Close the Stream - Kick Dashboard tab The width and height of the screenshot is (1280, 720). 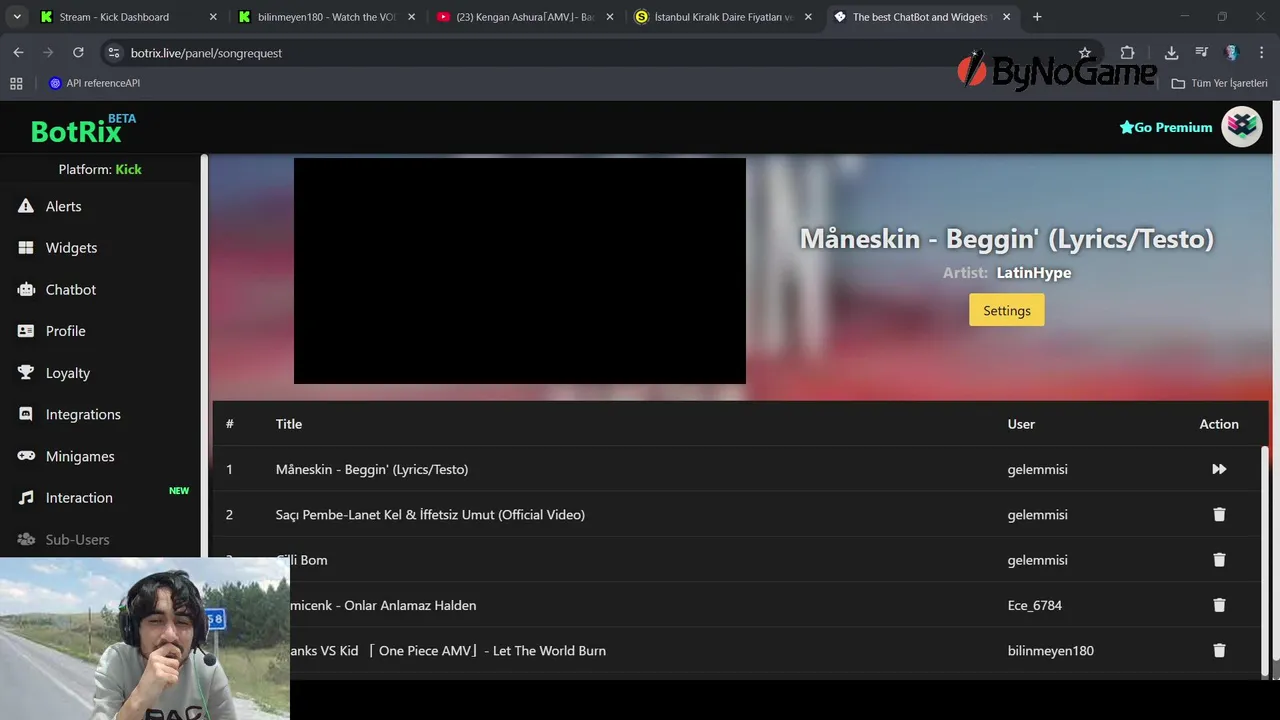(213, 17)
